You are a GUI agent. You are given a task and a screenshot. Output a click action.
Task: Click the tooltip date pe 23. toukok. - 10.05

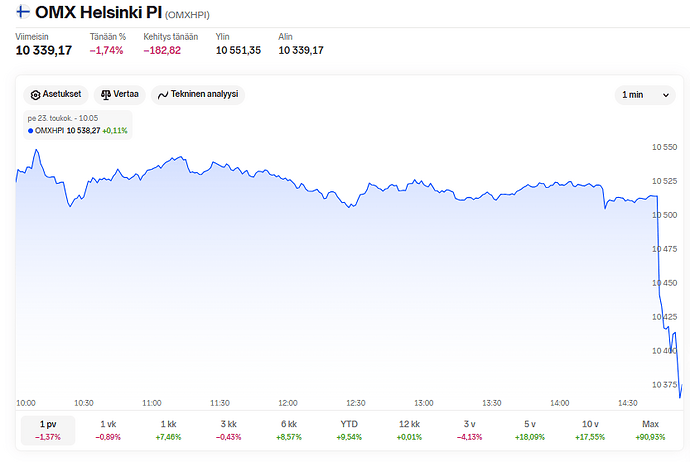[x=63, y=118]
